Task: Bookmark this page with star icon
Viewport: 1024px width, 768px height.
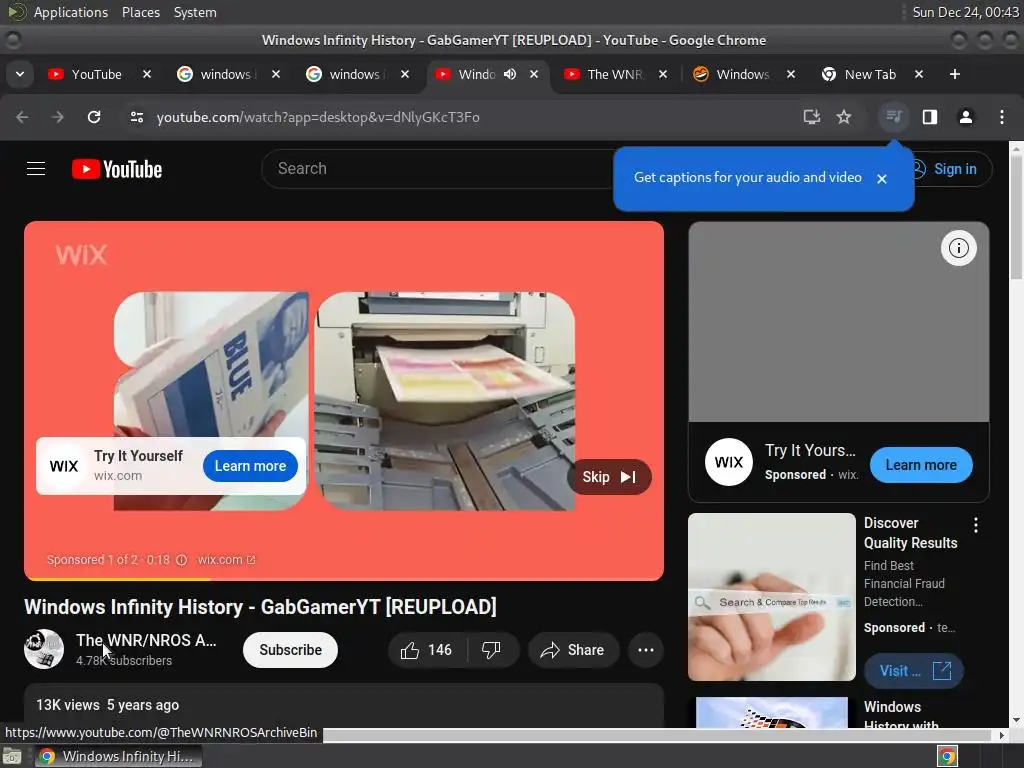Action: [x=844, y=117]
